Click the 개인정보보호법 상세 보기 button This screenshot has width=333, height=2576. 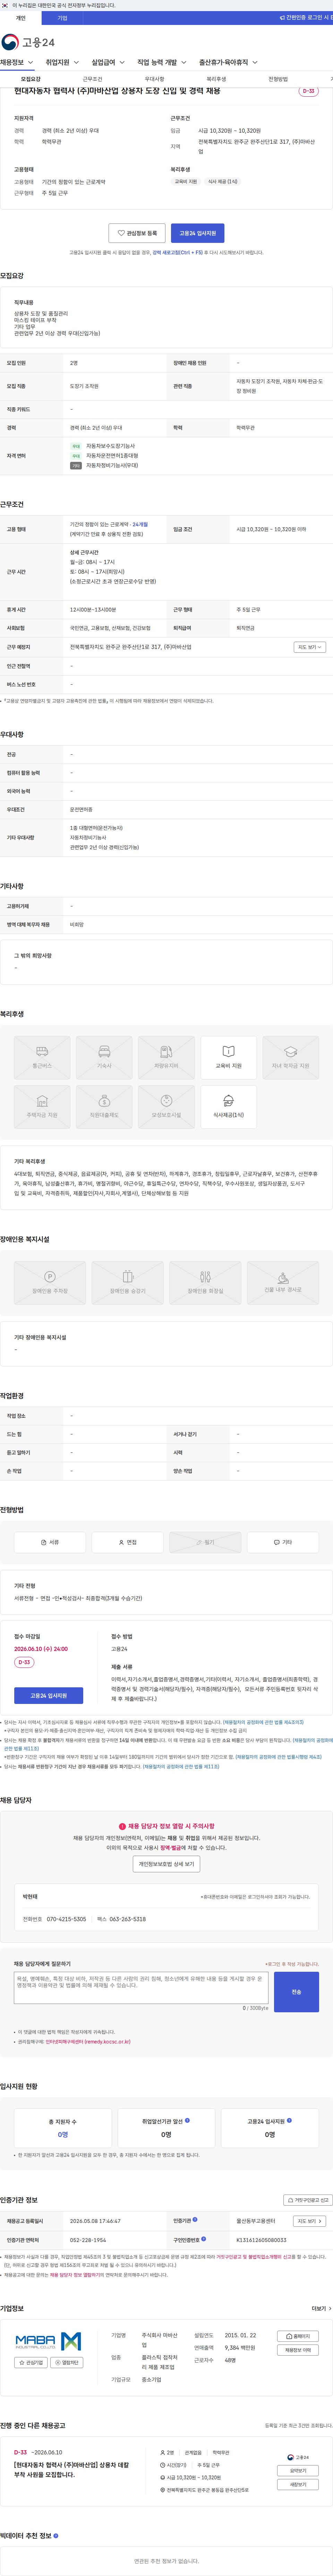[166, 1864]
